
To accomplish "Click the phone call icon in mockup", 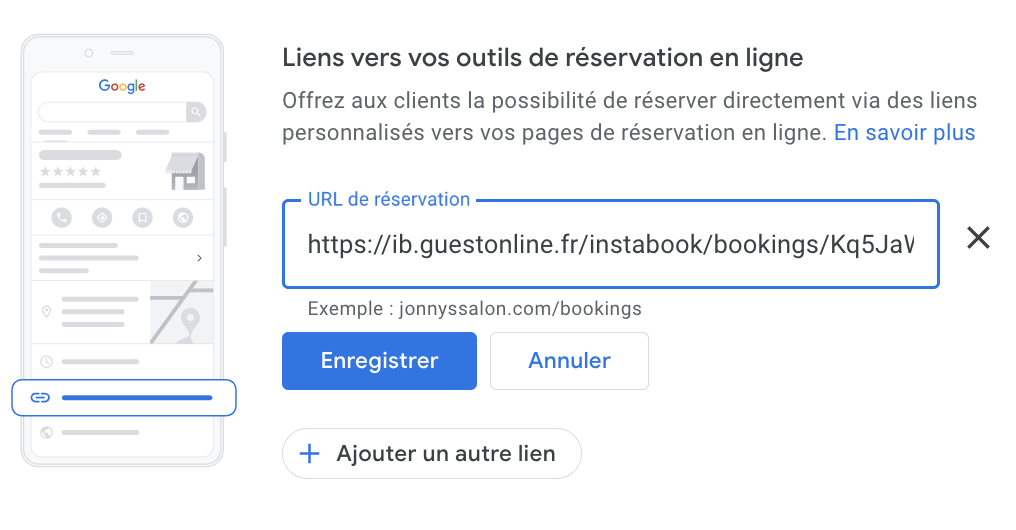I will pos(62,218).
